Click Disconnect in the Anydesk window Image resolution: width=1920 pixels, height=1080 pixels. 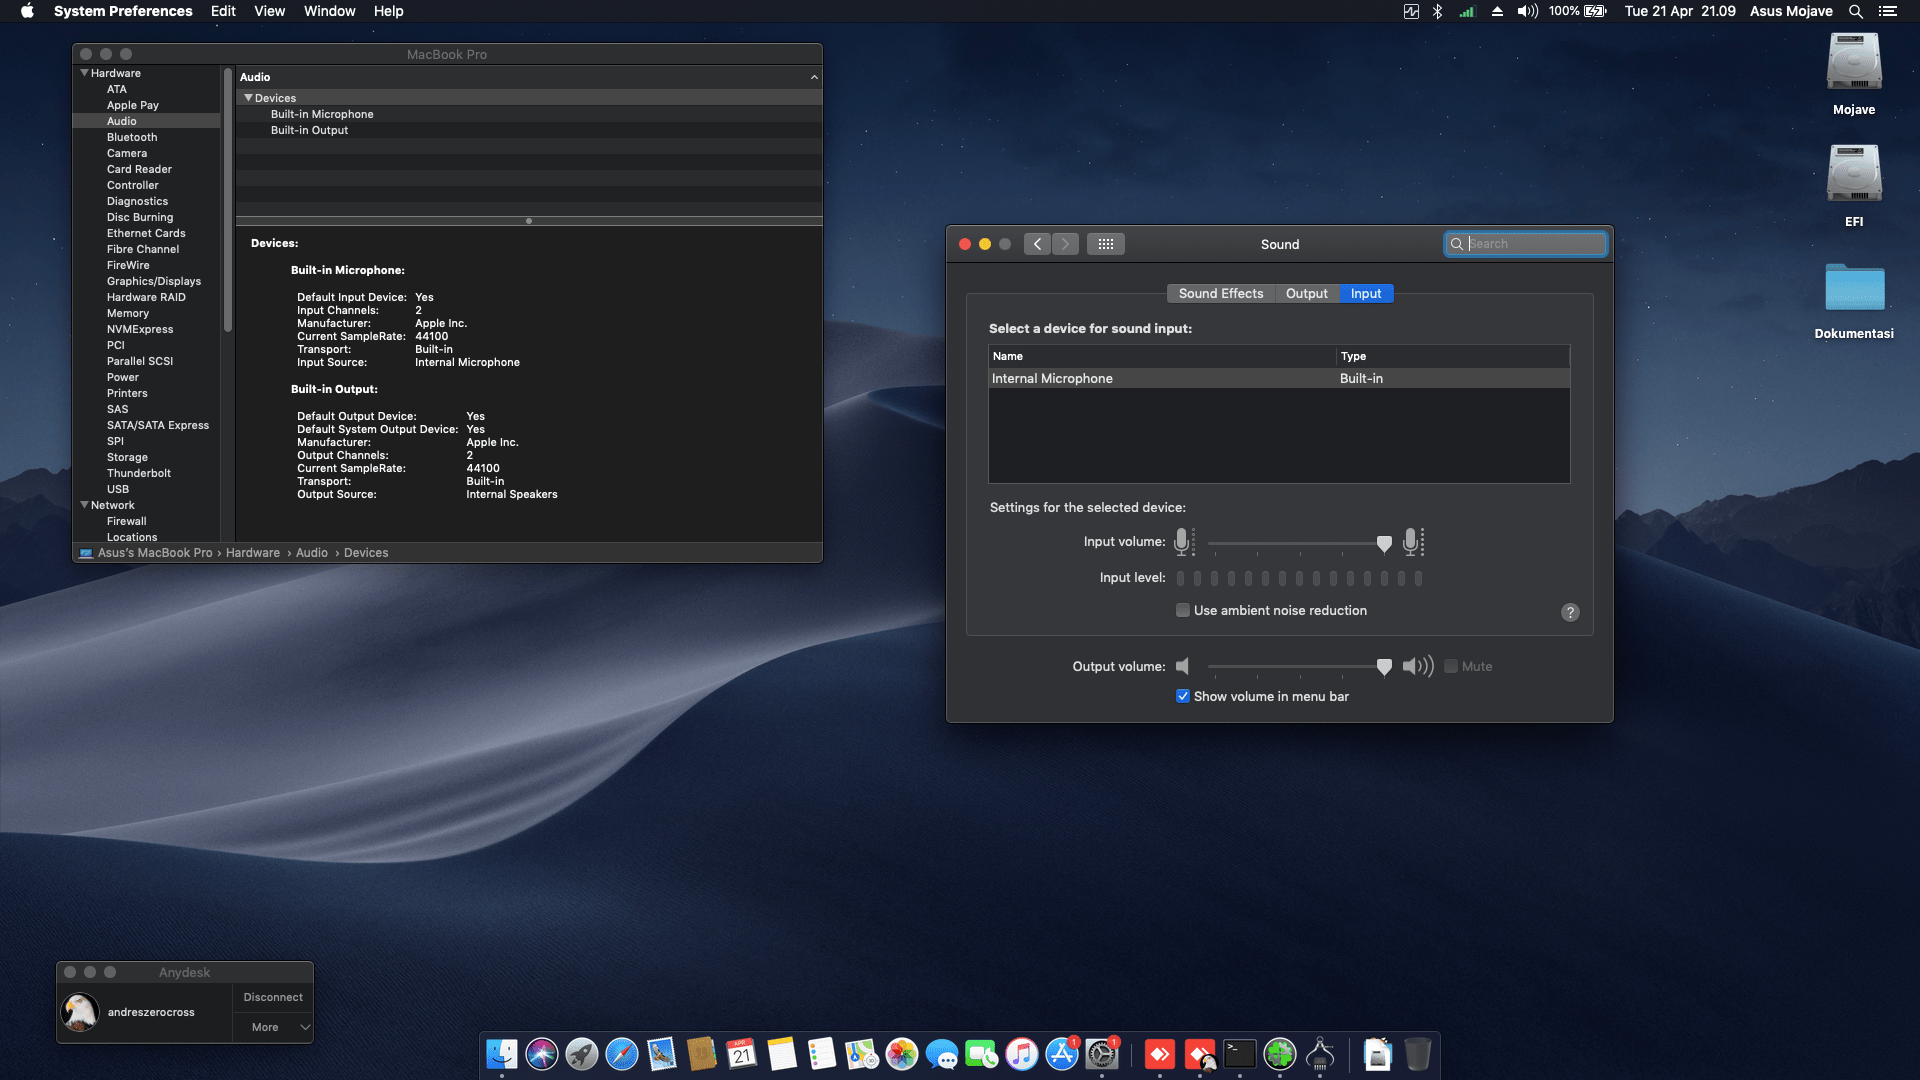pyautogui.click(x=273, y=997)
